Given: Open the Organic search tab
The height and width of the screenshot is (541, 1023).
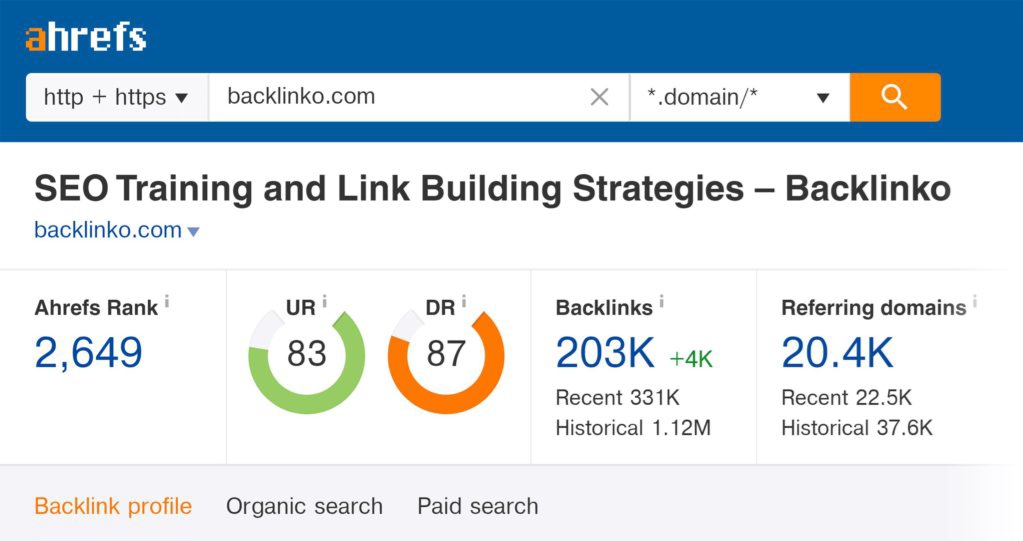Looking at the screenshot, I should pos(304,506).
